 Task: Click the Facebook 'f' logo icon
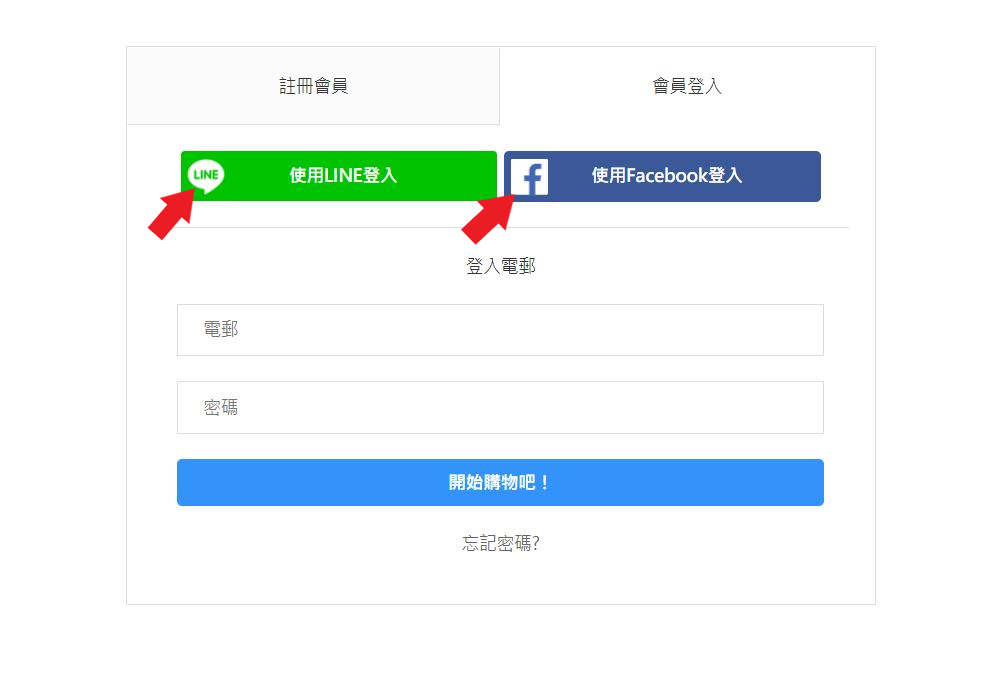529,177
